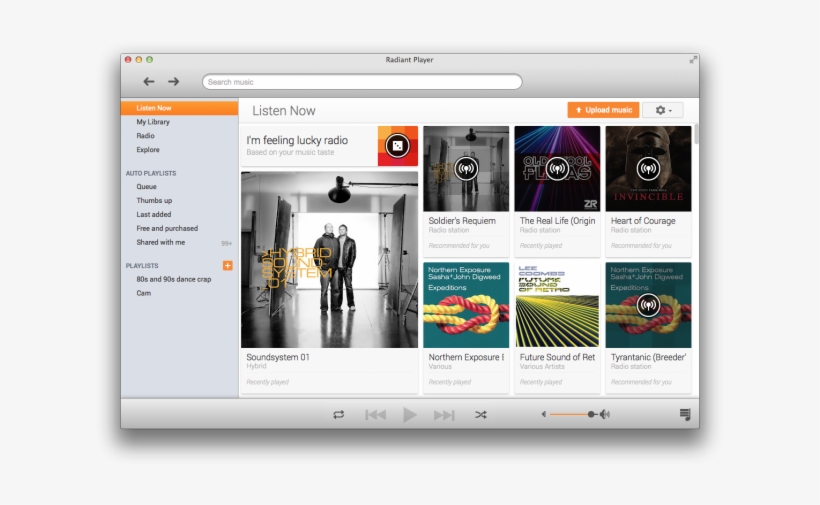This screenshot has height=505, width=820.
Task: Enter fullscreen with the corner arrows
Action: [x=693, y=60]
